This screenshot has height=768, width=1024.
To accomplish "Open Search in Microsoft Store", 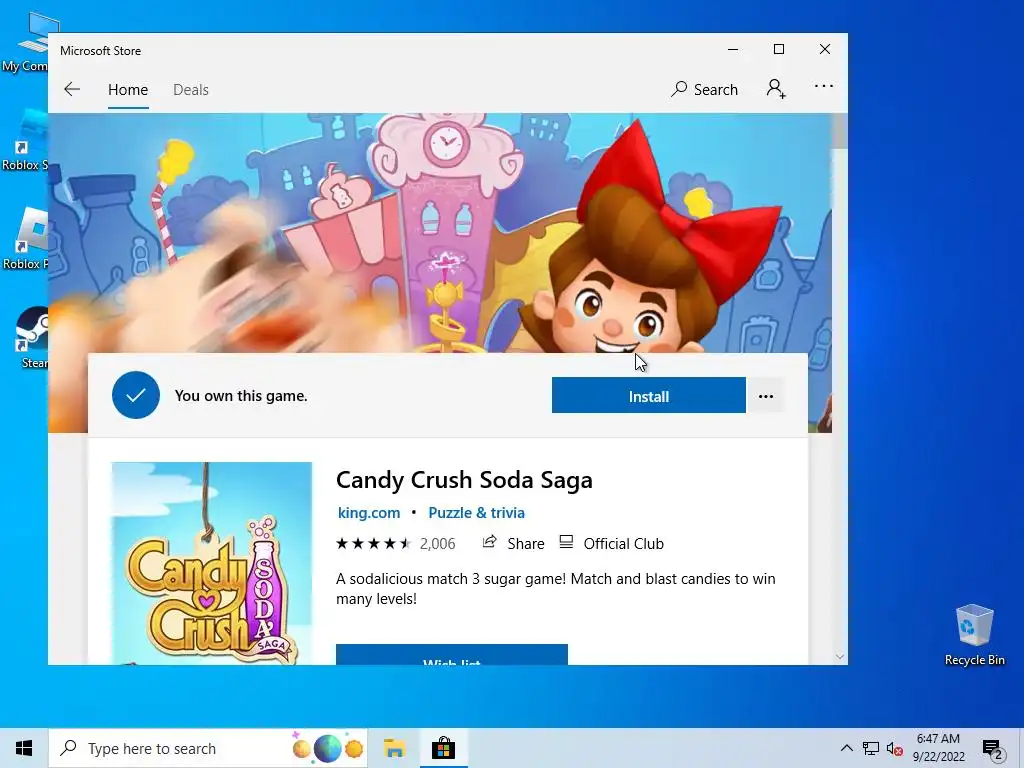I will [704, 89].
